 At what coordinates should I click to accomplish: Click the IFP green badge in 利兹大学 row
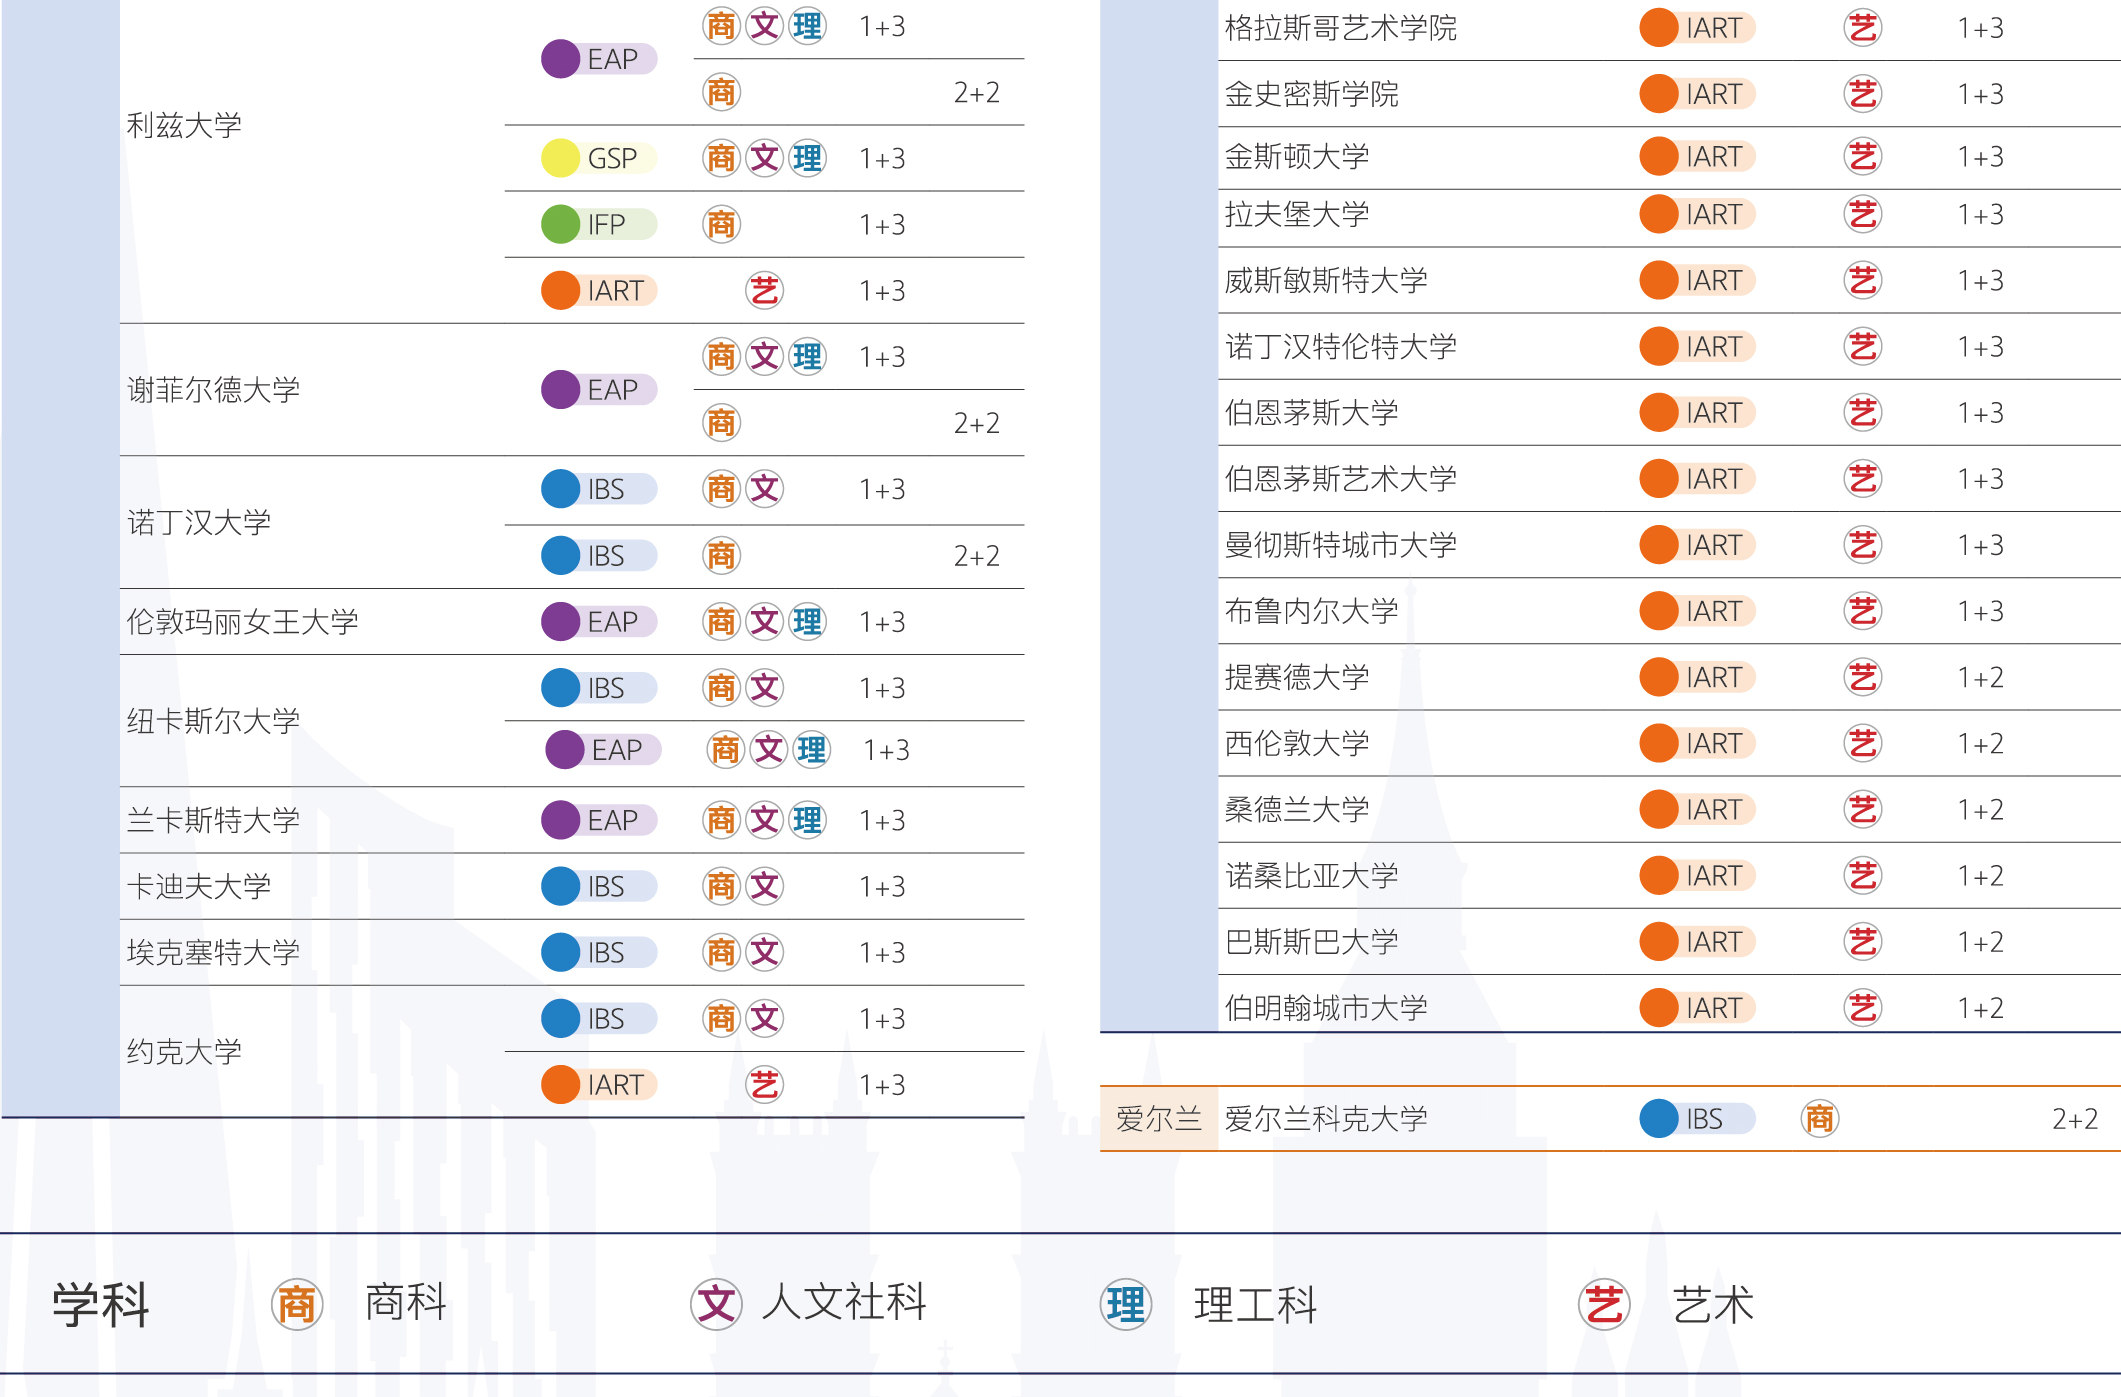click(598, 224)
